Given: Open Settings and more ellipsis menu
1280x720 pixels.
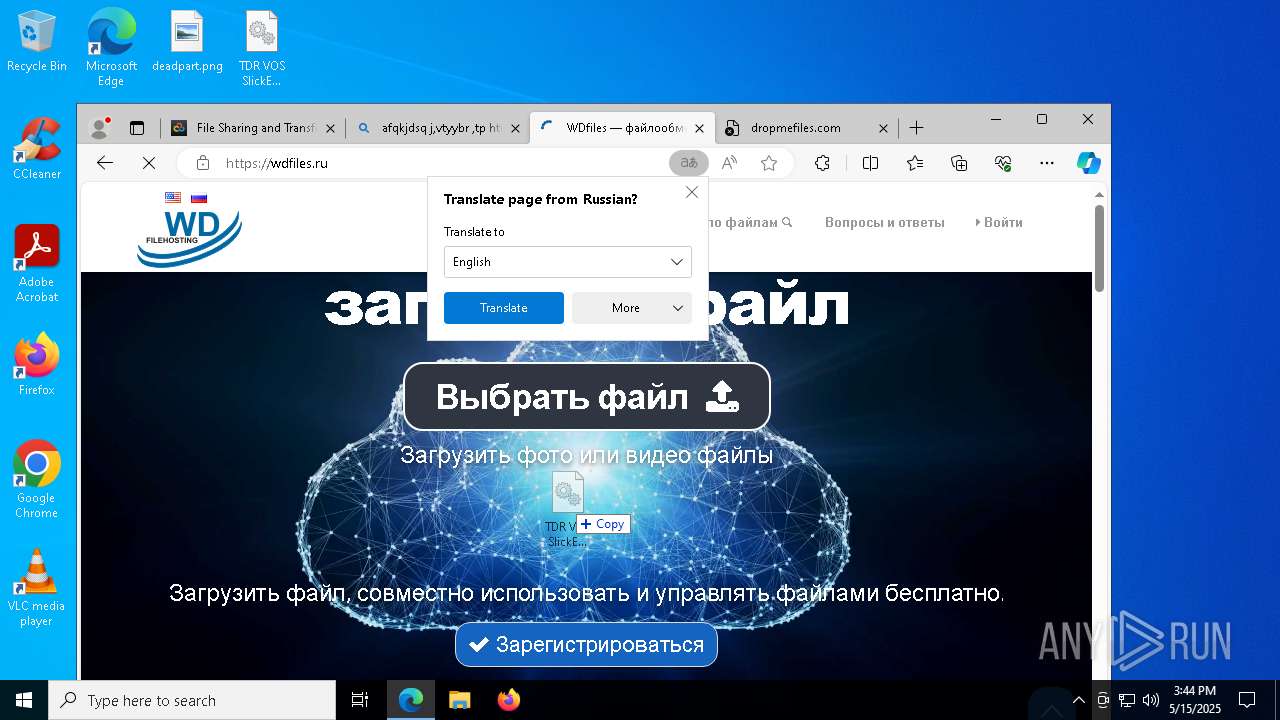Looking at the screenshot, I should pos(1047,163).
